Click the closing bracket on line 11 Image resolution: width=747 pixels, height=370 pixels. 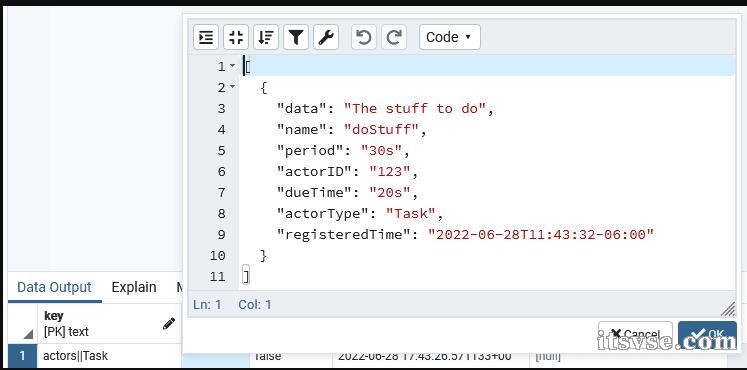coord(246,276)
